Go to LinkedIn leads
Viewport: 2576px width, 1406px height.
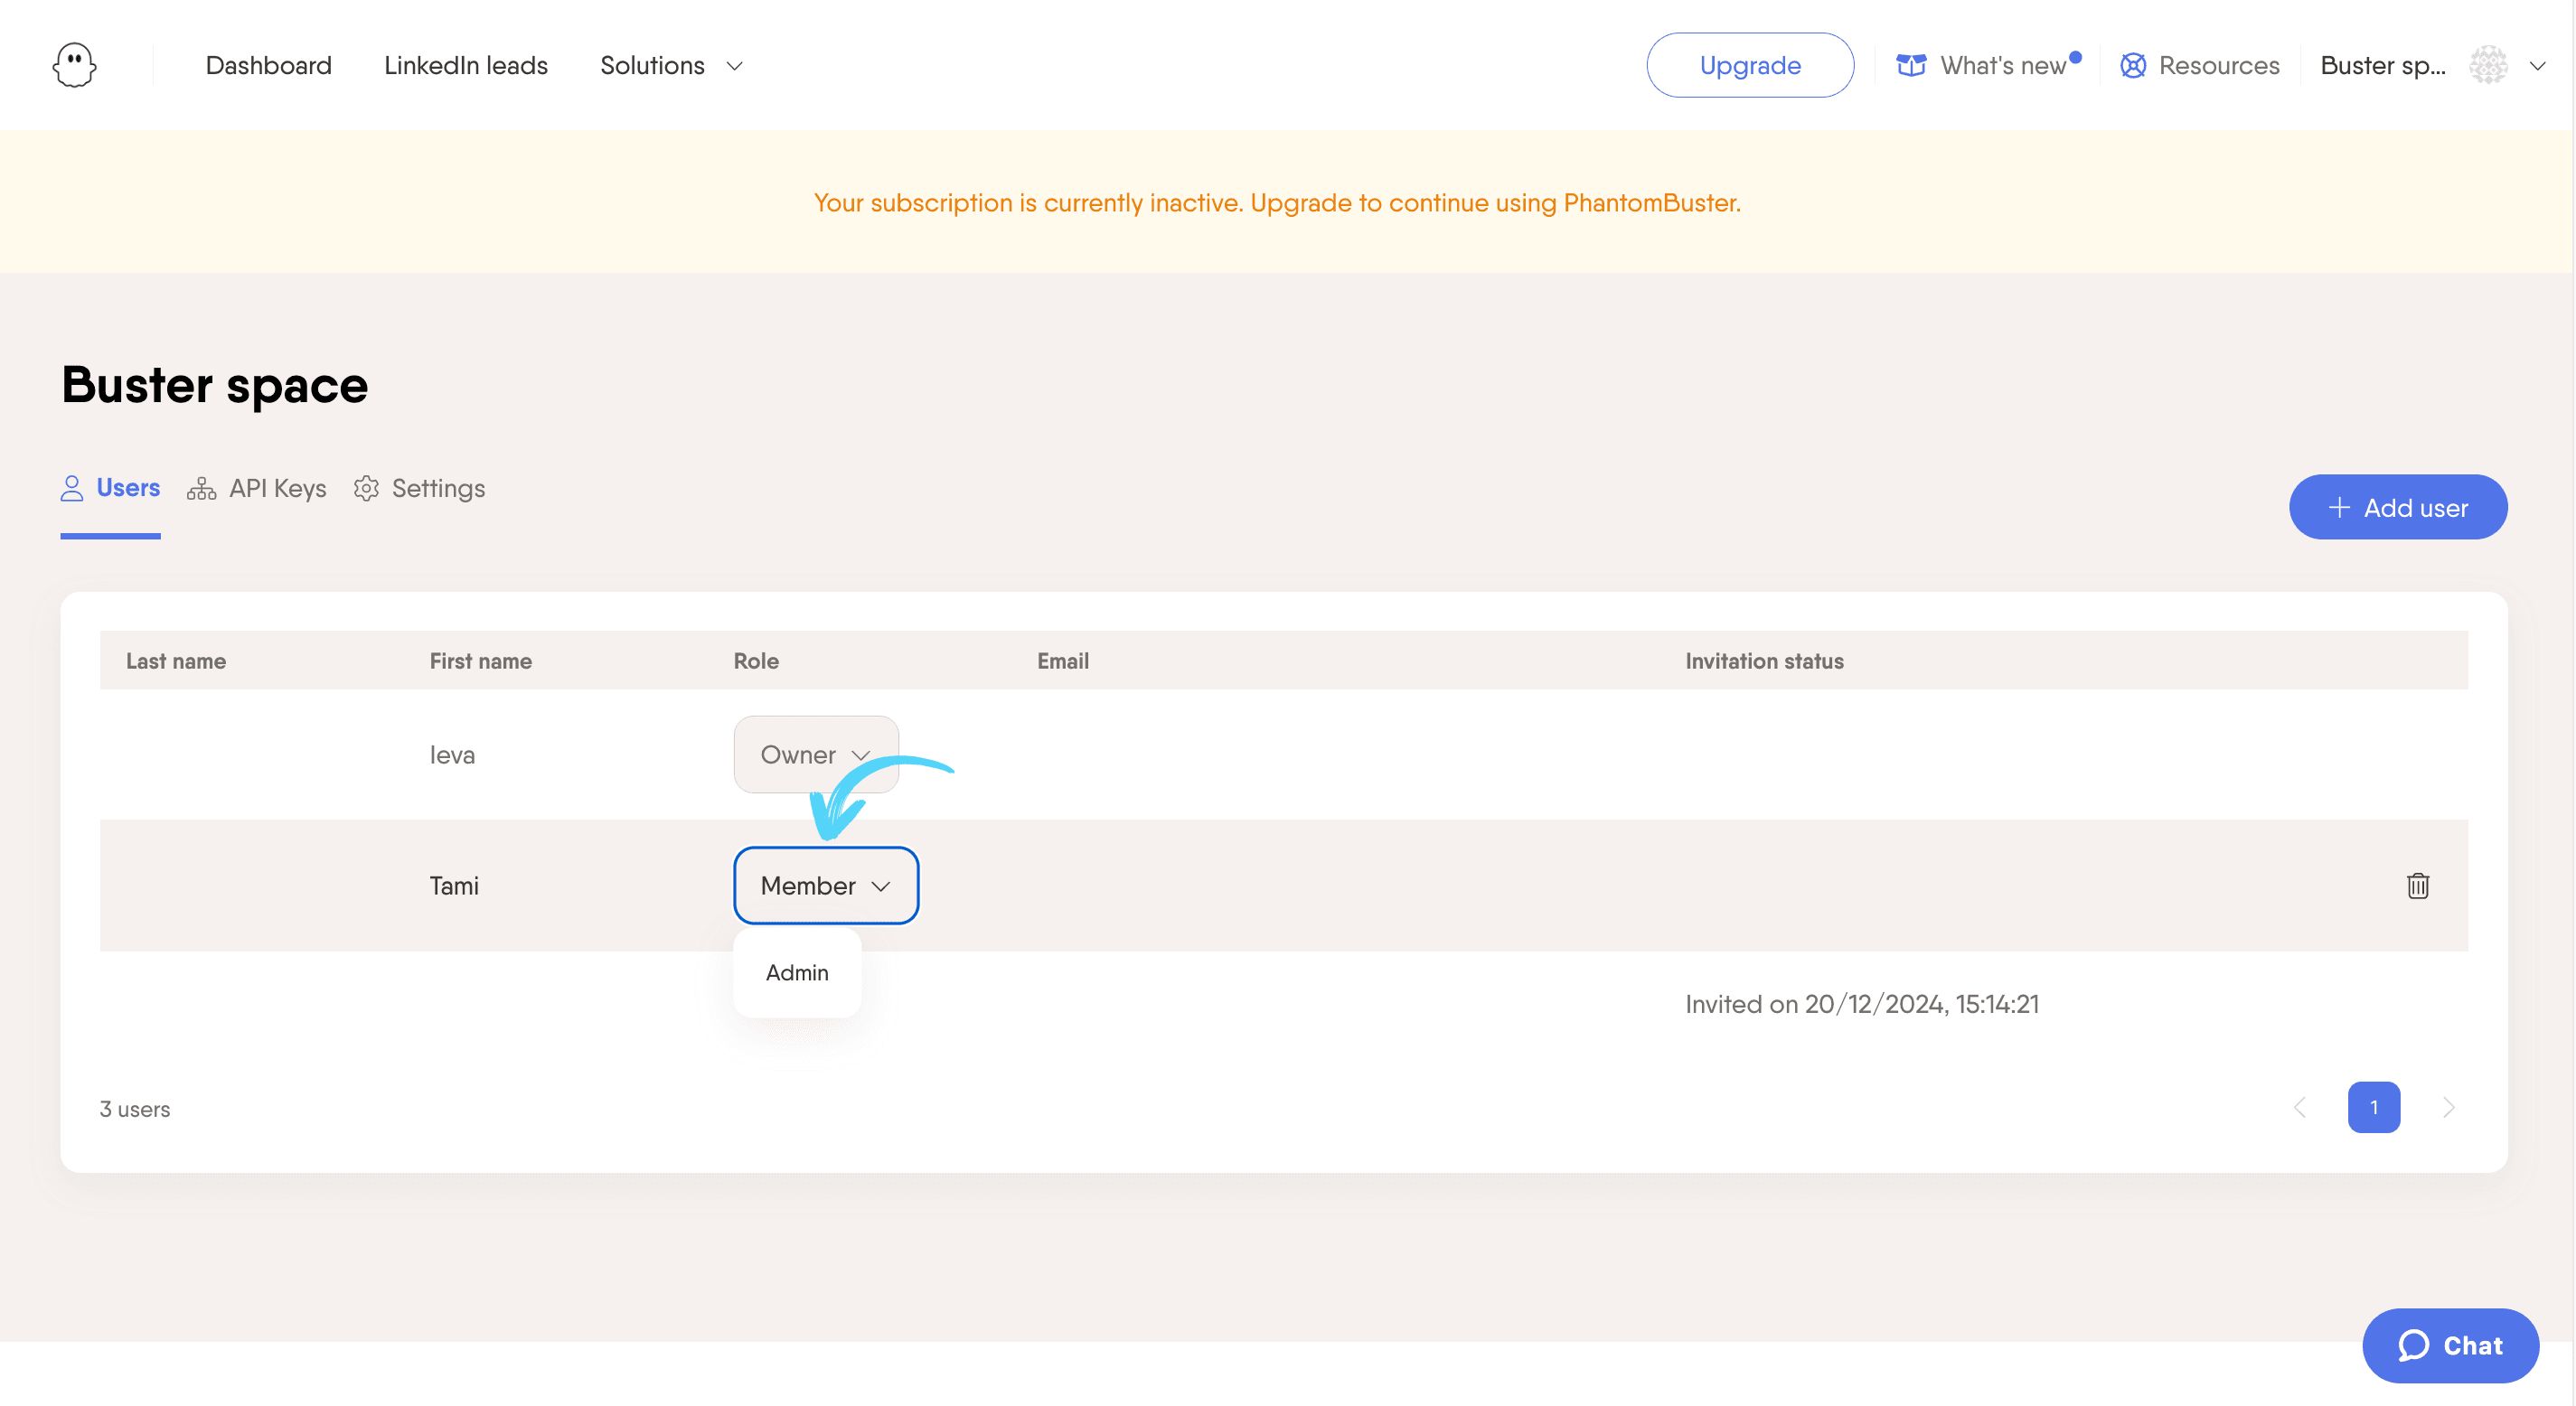(x=465, y=65)
